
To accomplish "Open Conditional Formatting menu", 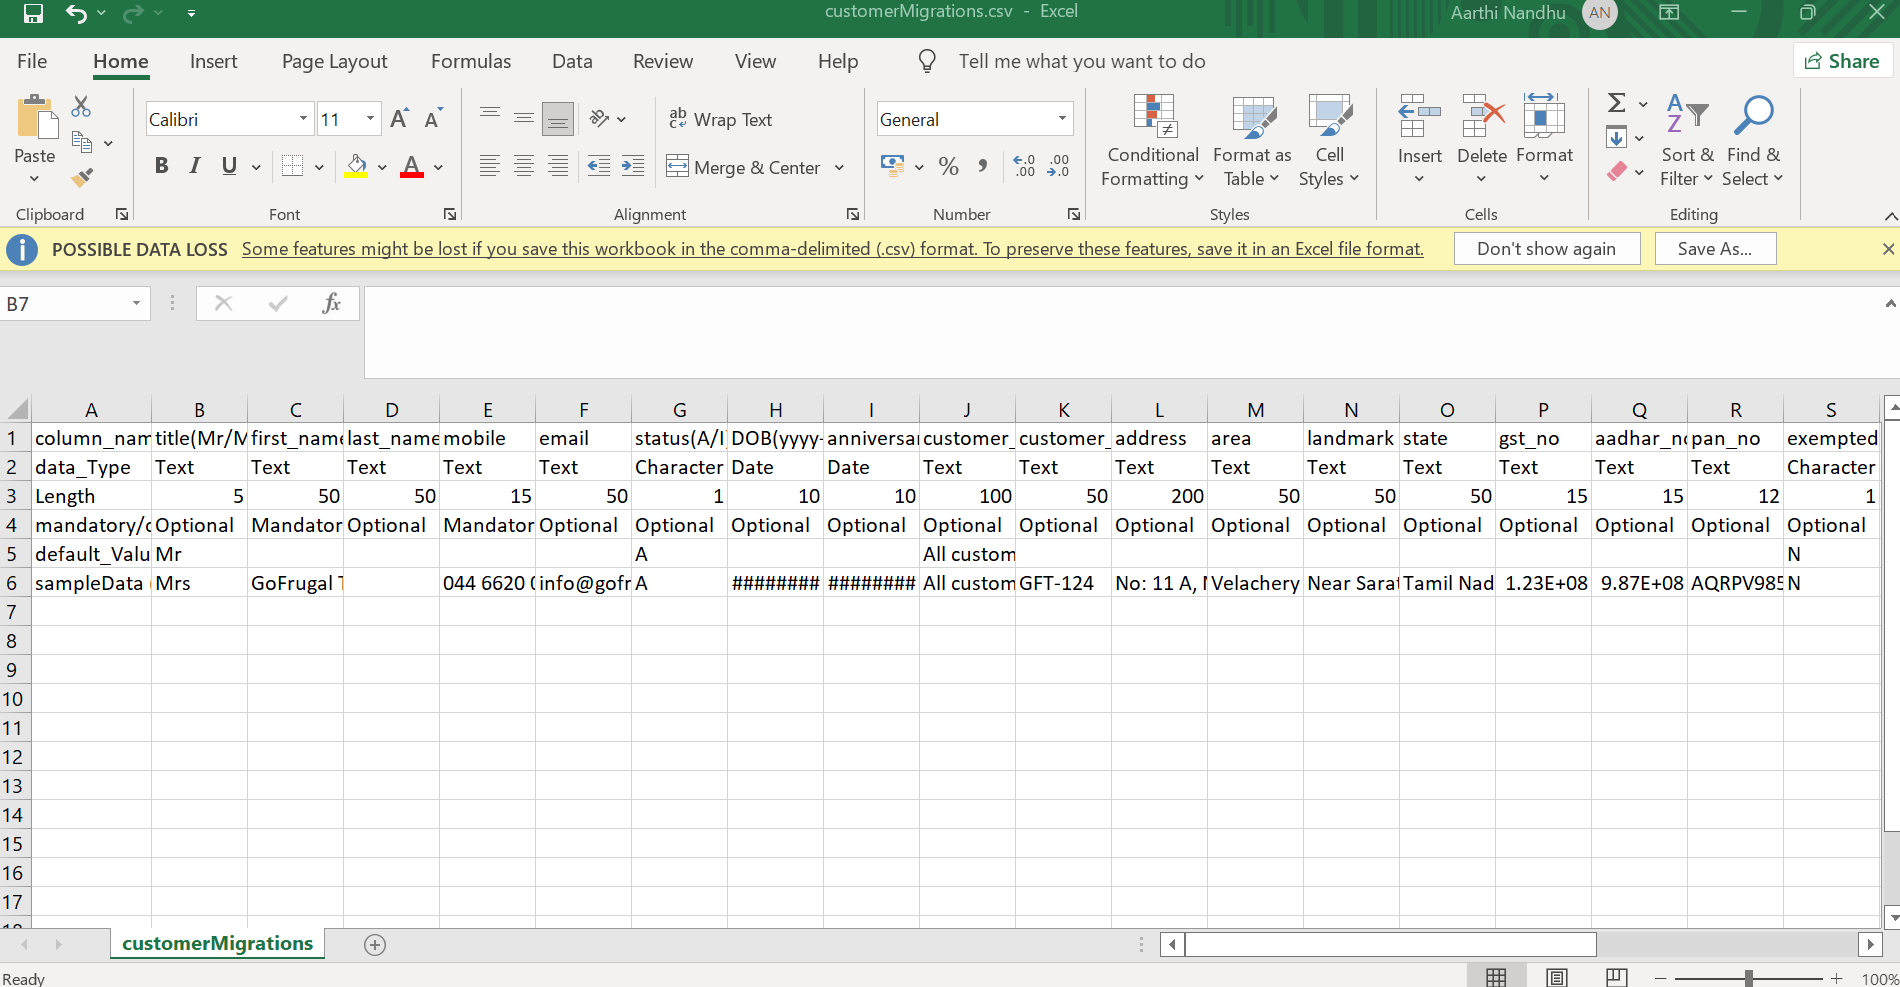I will point(1152,142).
